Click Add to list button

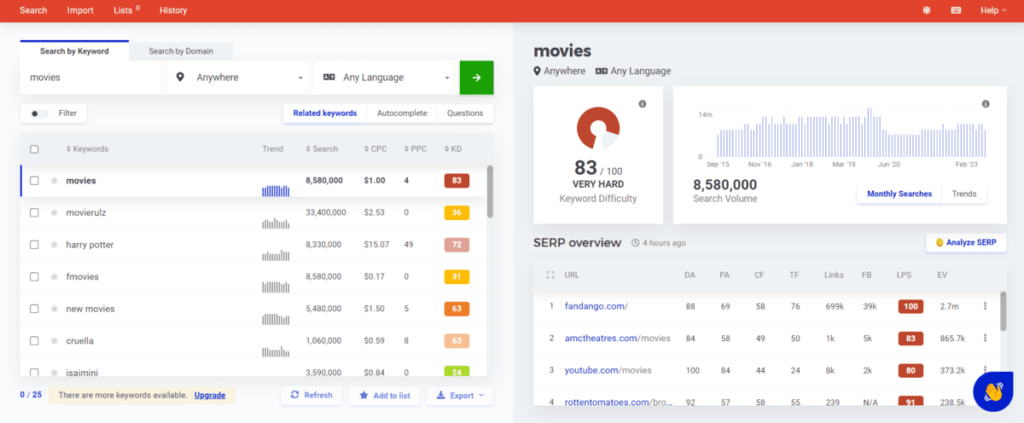click(385, 396)
